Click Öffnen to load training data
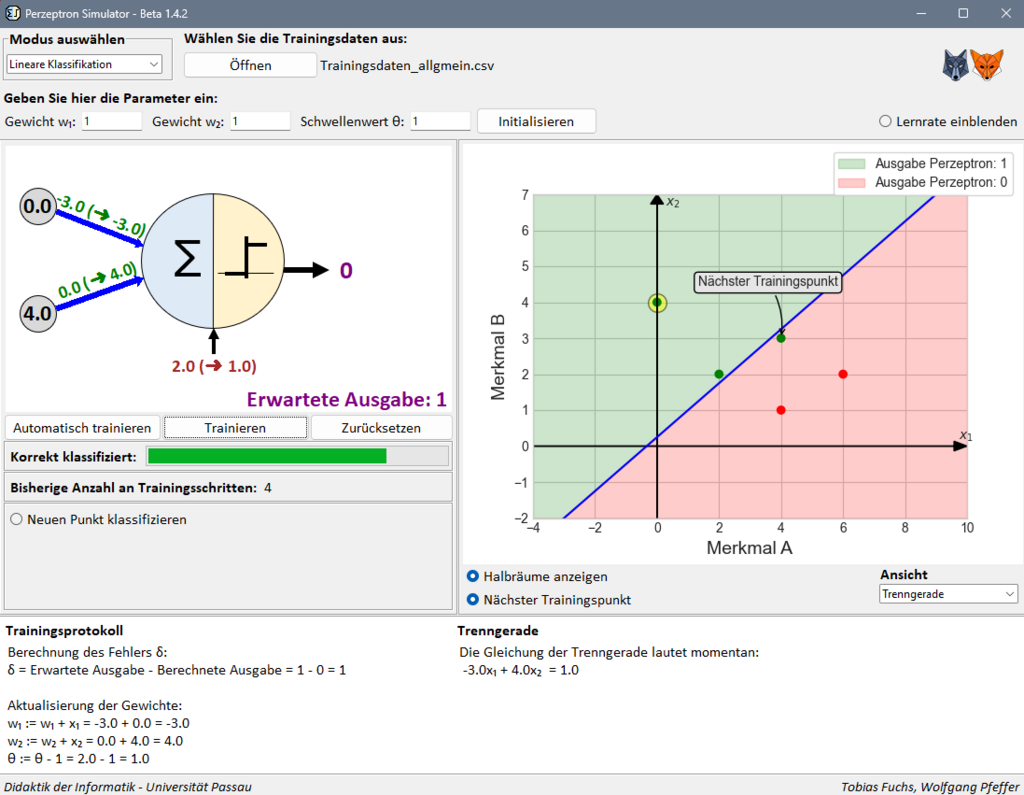The width and height of the screenshot is (1024, 795). point(249,65)
